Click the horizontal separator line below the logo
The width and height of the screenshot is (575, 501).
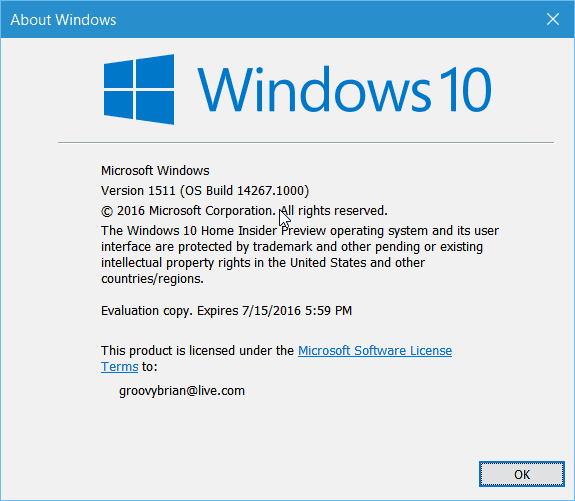306,142
